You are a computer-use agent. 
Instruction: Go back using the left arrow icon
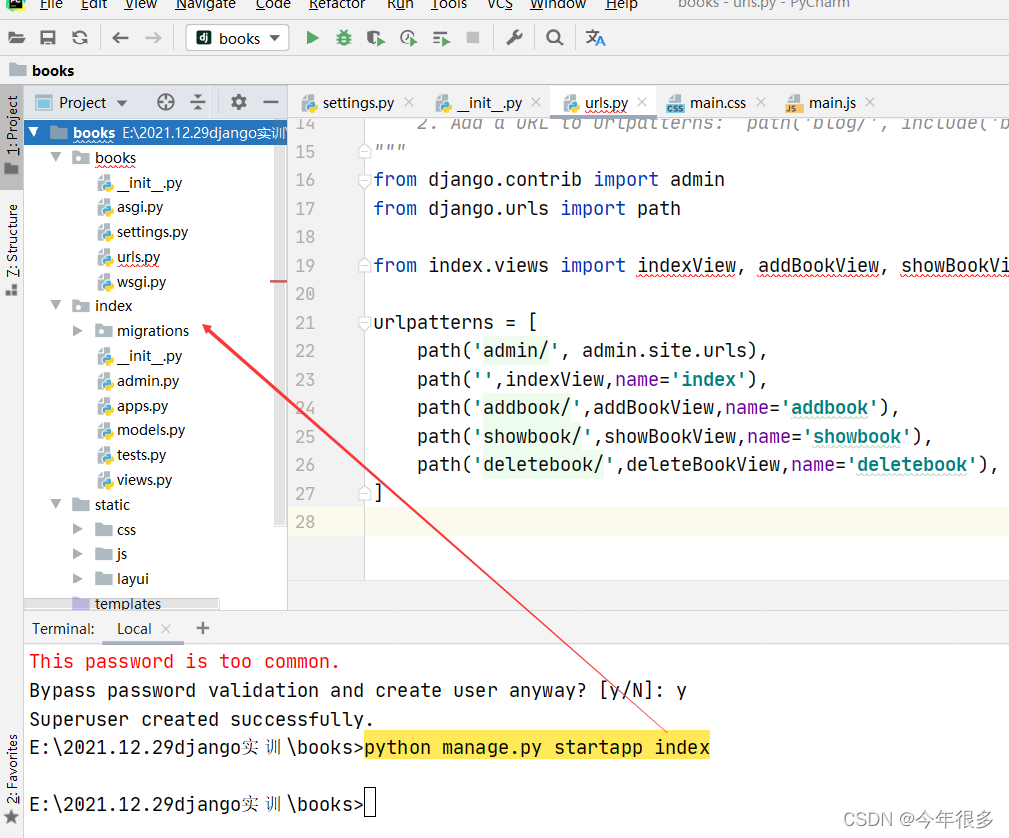click(x=120, y=38)
